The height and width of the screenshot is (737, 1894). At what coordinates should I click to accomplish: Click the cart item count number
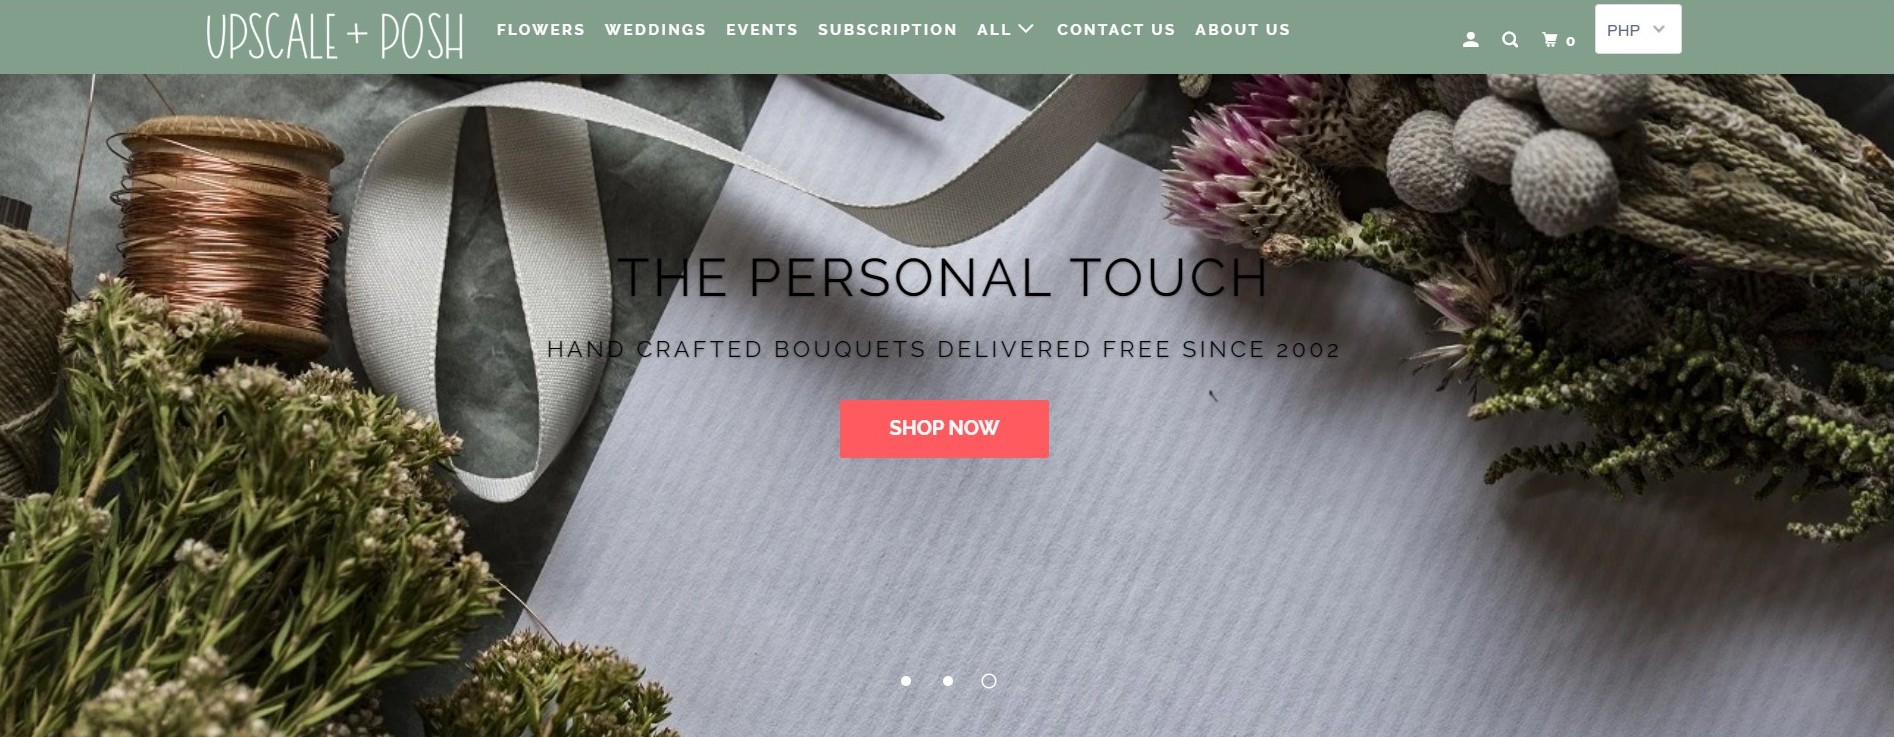(x=1570, y=41)
